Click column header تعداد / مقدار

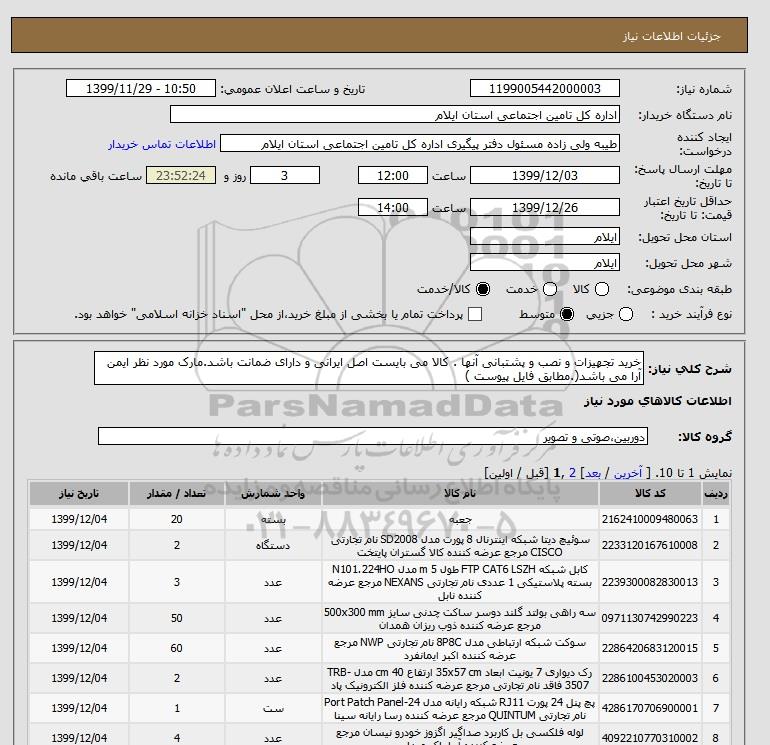[177, 494]
